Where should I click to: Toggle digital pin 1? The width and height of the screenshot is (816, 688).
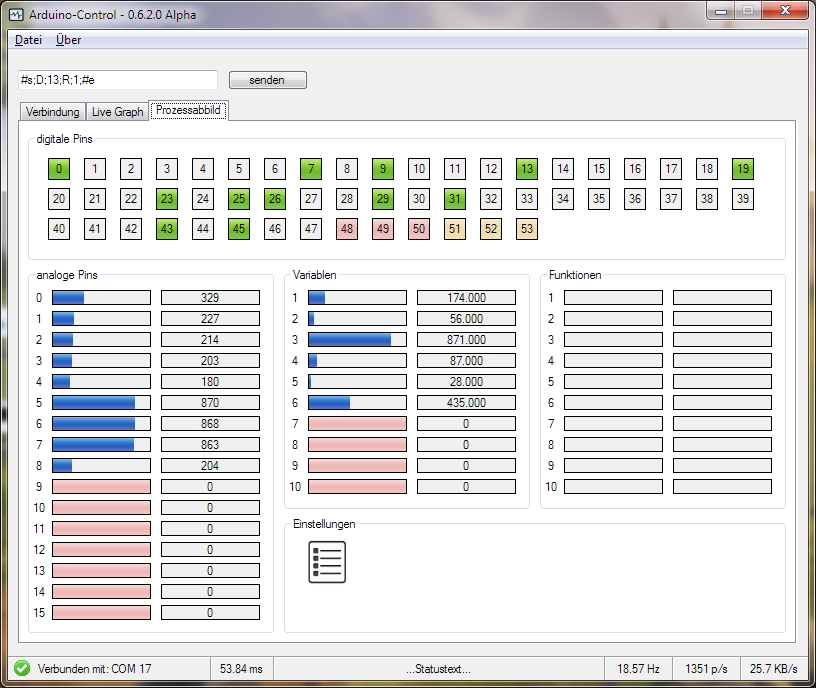95,169
